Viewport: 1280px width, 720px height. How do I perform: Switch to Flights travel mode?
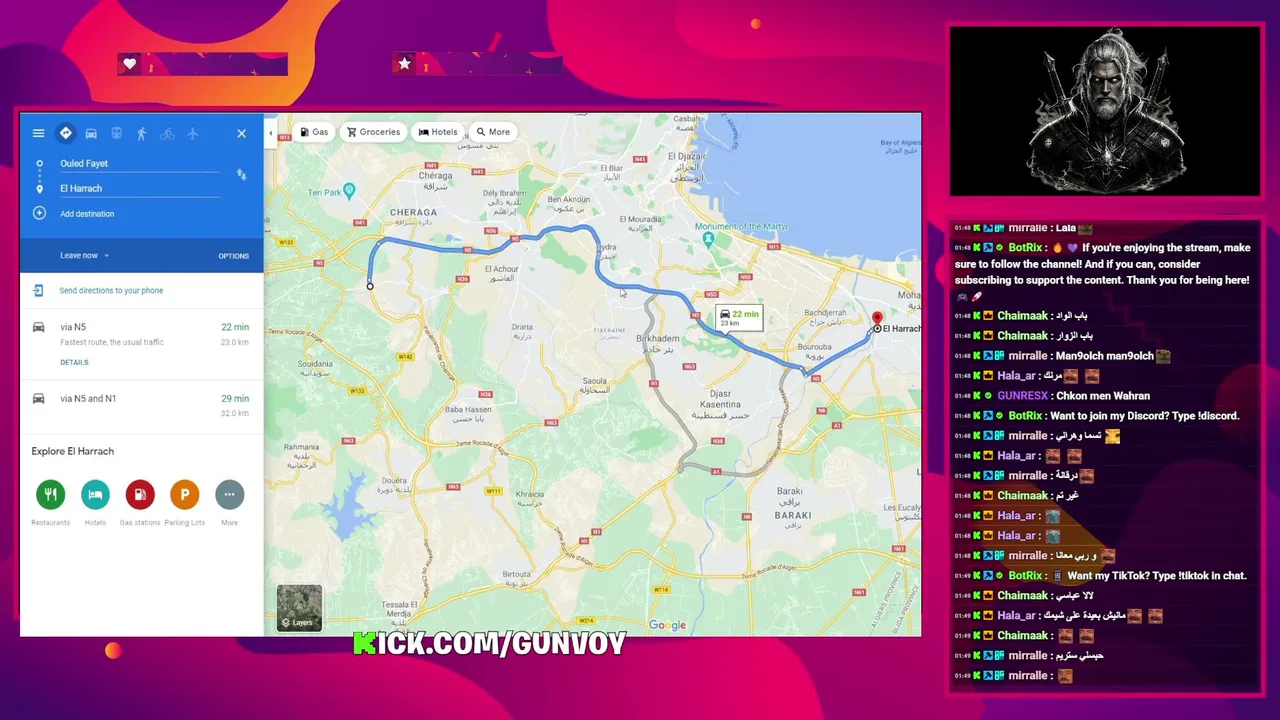pyautogui.click(x=193, y=133)
